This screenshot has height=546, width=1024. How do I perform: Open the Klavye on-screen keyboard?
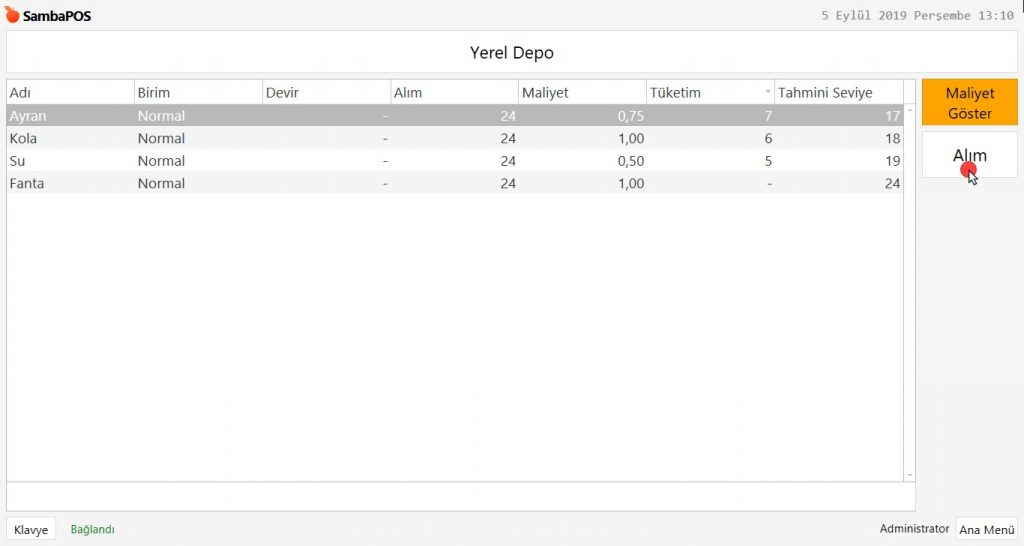click(31, 530)
